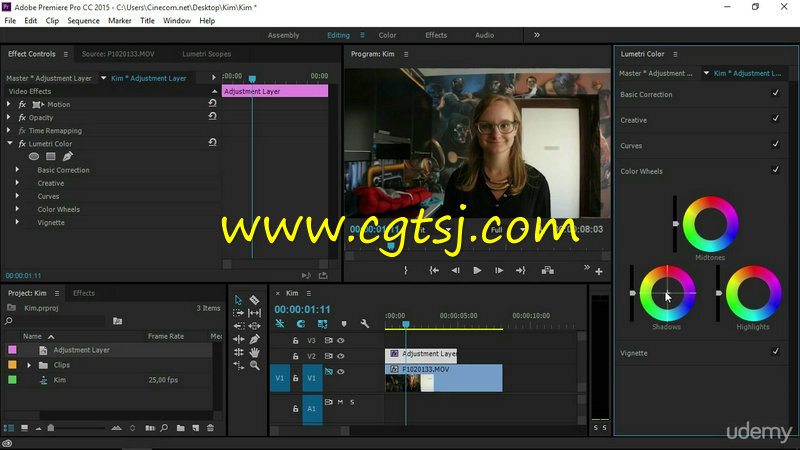The height and width of the screenshot is (450, 800).
Task: Toggle V2 track output eye
Action: [x=341, y=356]
